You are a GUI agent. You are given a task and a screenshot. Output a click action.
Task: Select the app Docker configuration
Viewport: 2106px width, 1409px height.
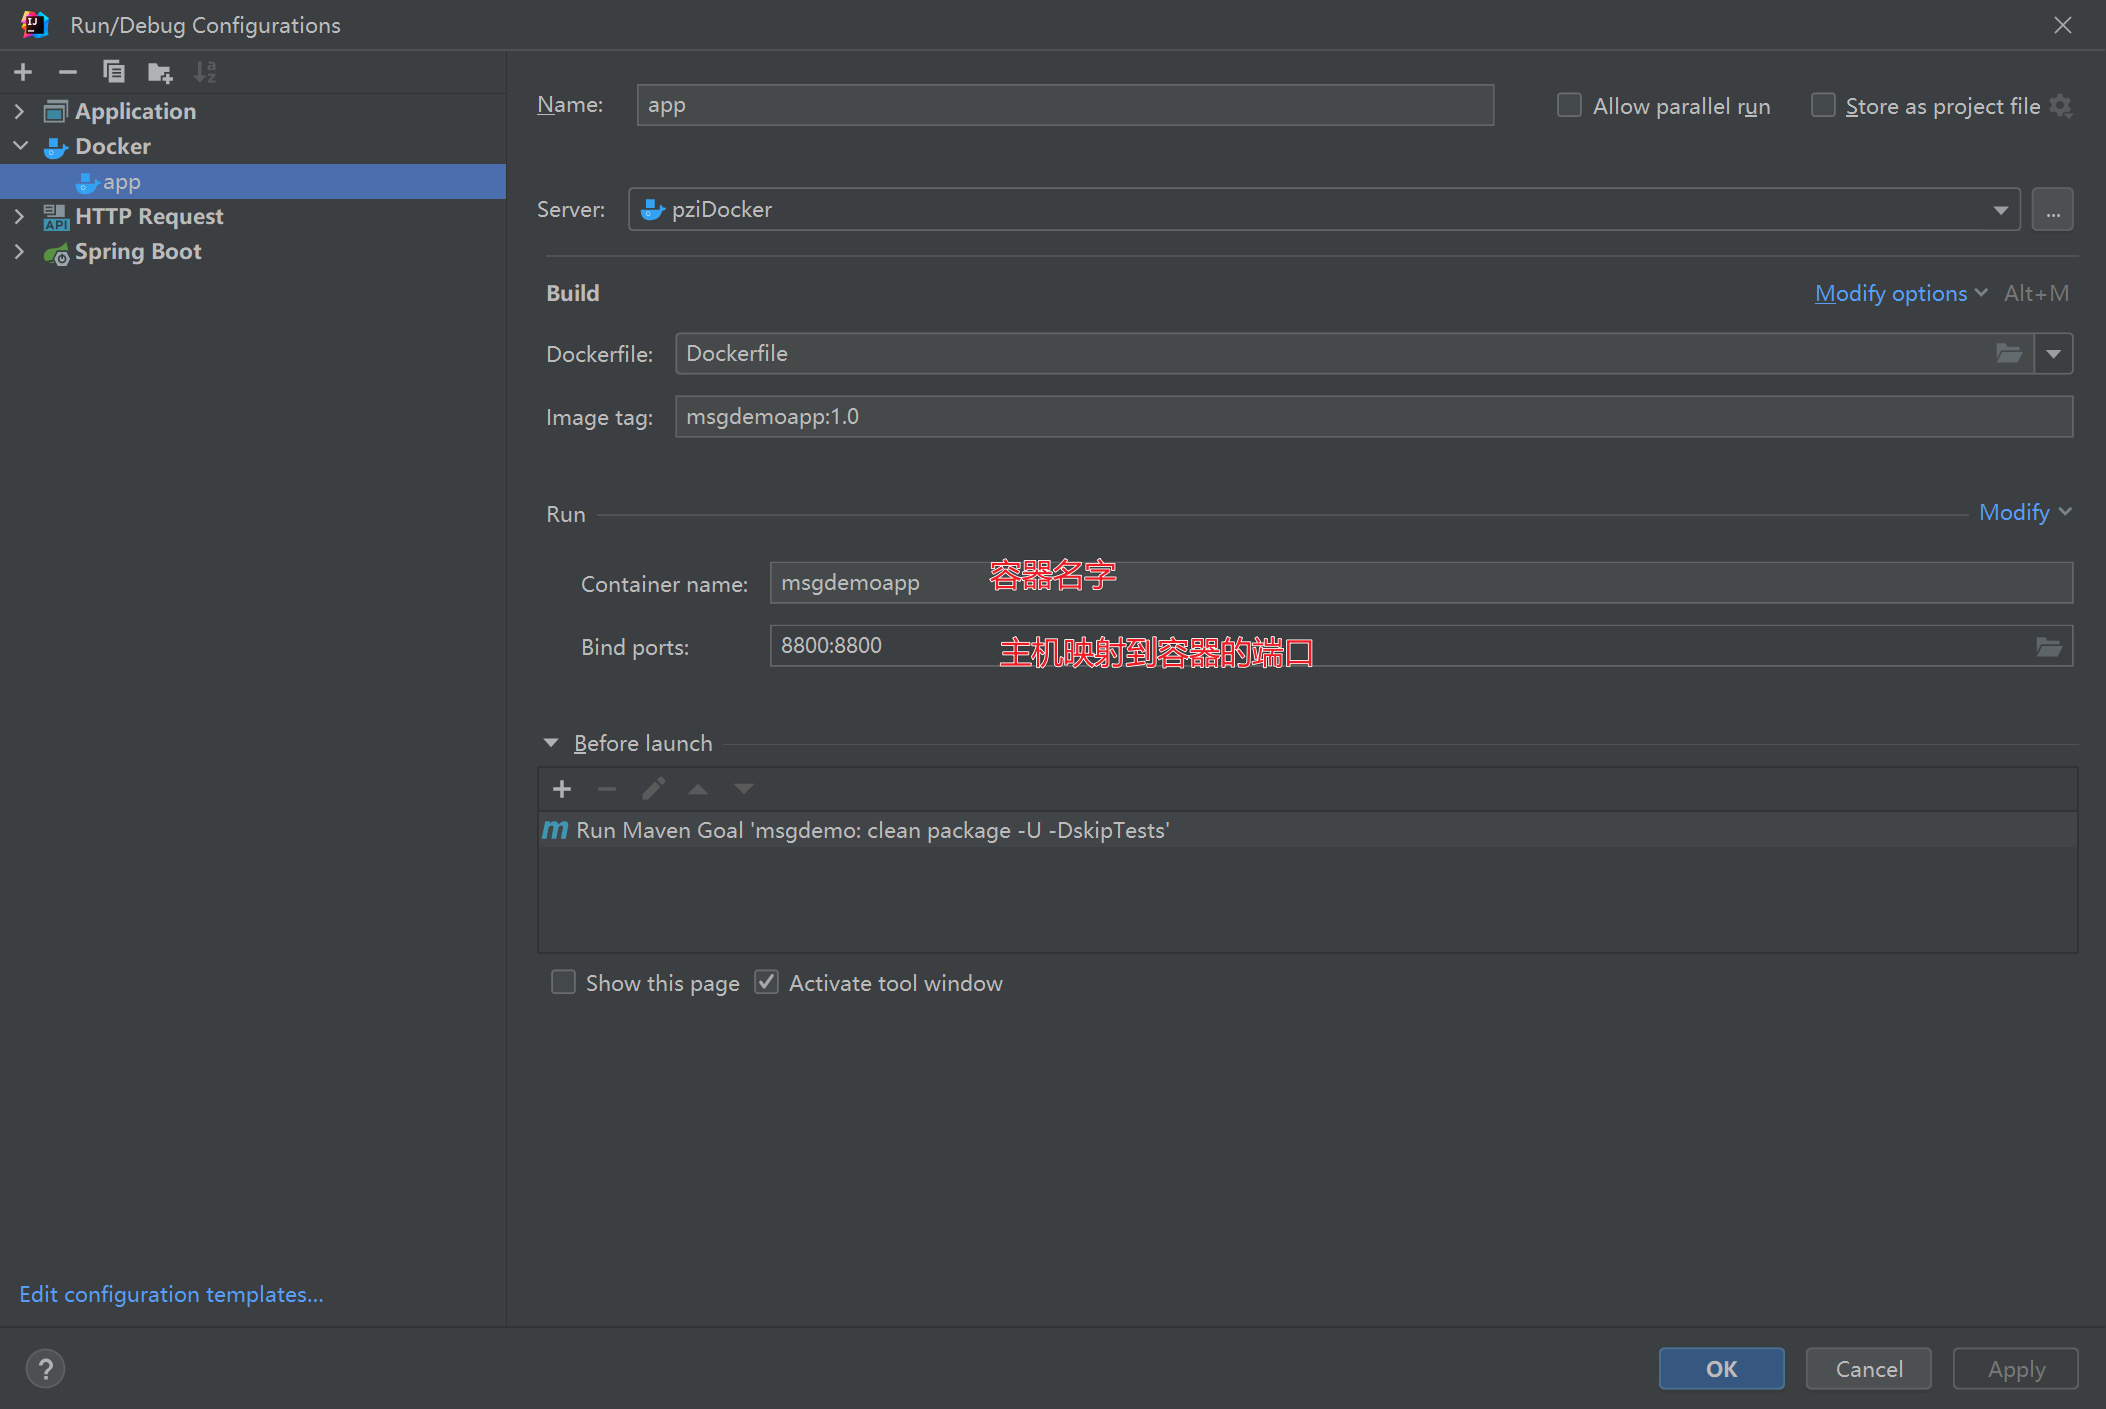coord(253,182)
